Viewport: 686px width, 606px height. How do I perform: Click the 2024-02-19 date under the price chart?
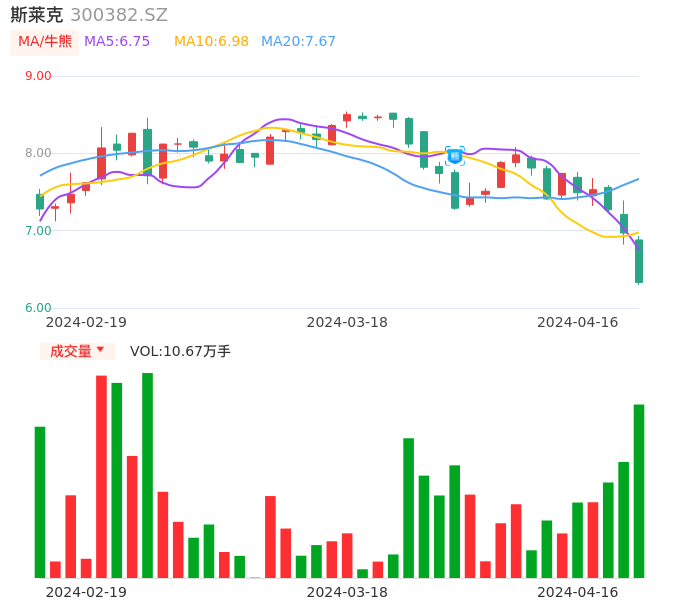(86, 322)
